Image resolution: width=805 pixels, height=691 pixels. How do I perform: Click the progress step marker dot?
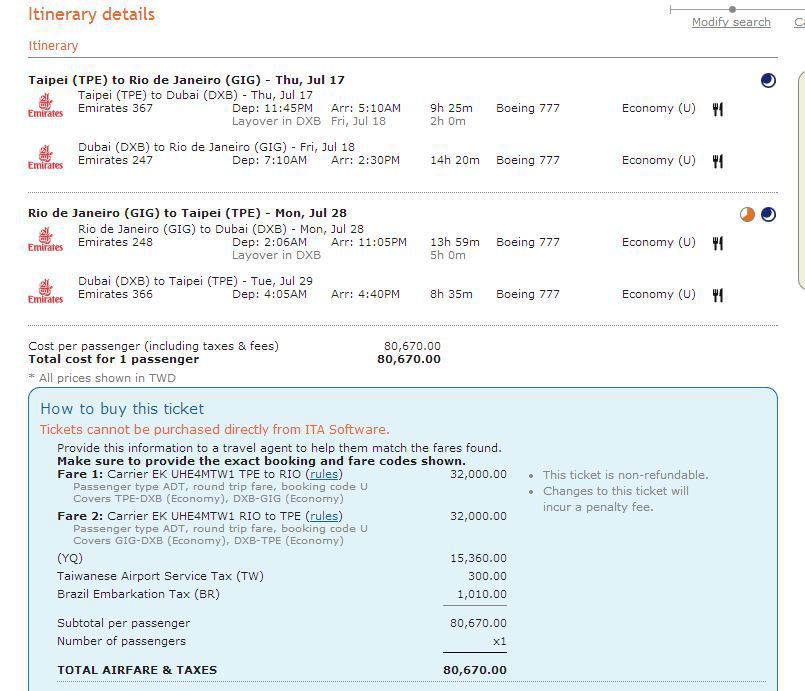click(733, 9)
